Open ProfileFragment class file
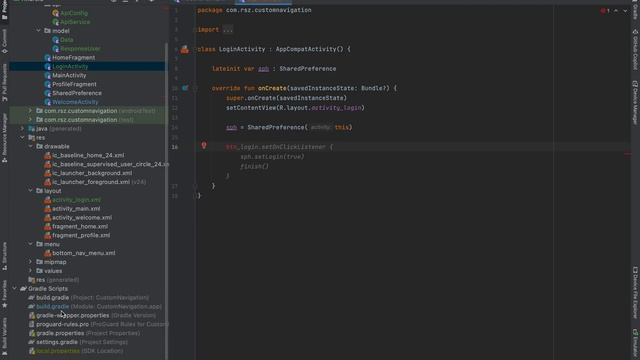This screenshot has width=640, height=360. (74, 84)
